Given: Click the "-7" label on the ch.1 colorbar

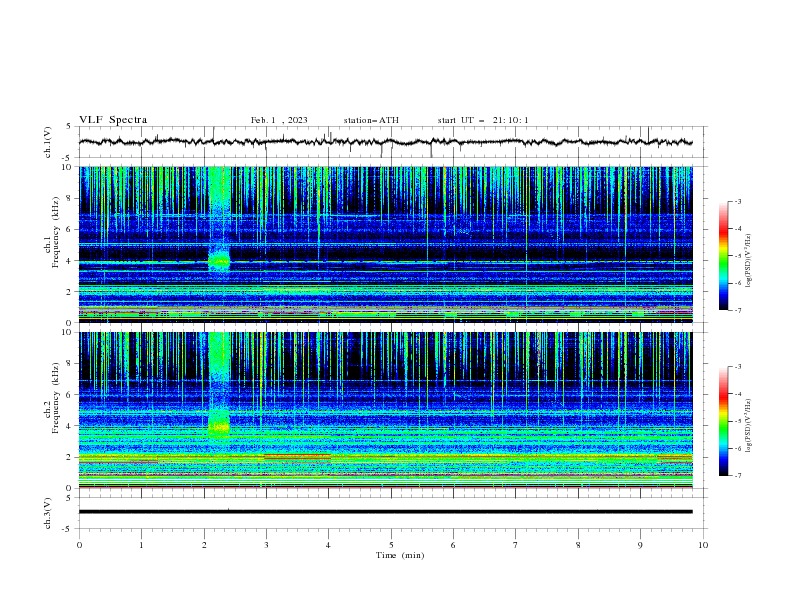Looking at the screenshot, I should click(x=738, y=310).
